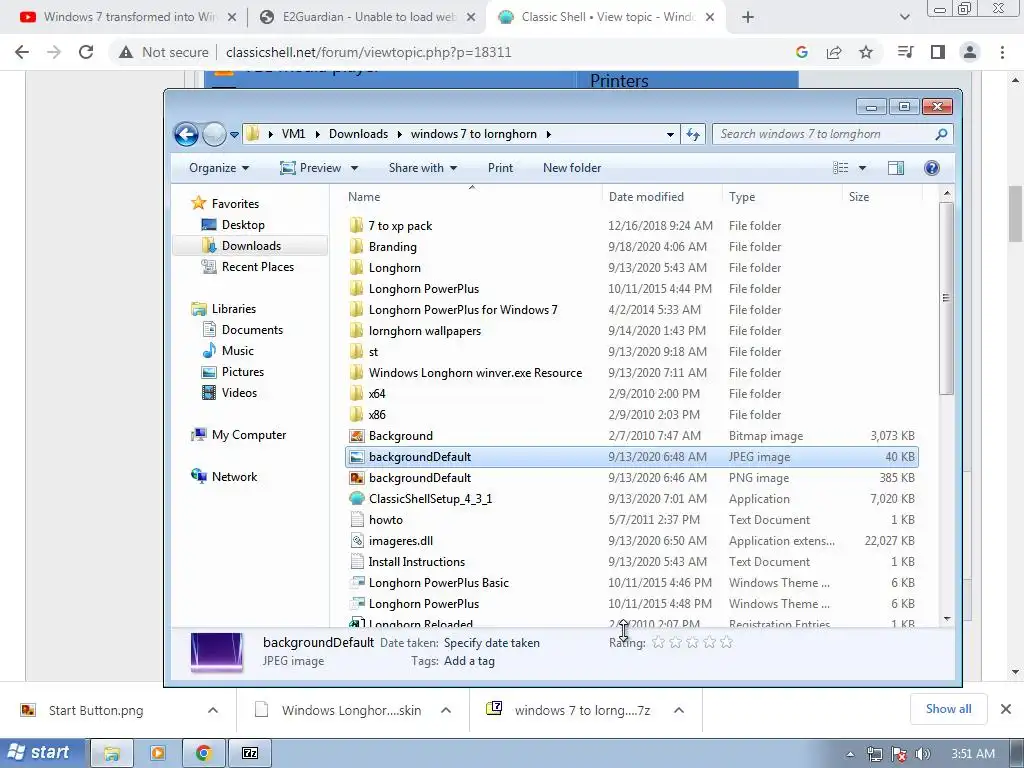Open the Preview dropdown arrow
Image resolution: width=1024 pixels, height=768 pixels.
click(354, 168)
